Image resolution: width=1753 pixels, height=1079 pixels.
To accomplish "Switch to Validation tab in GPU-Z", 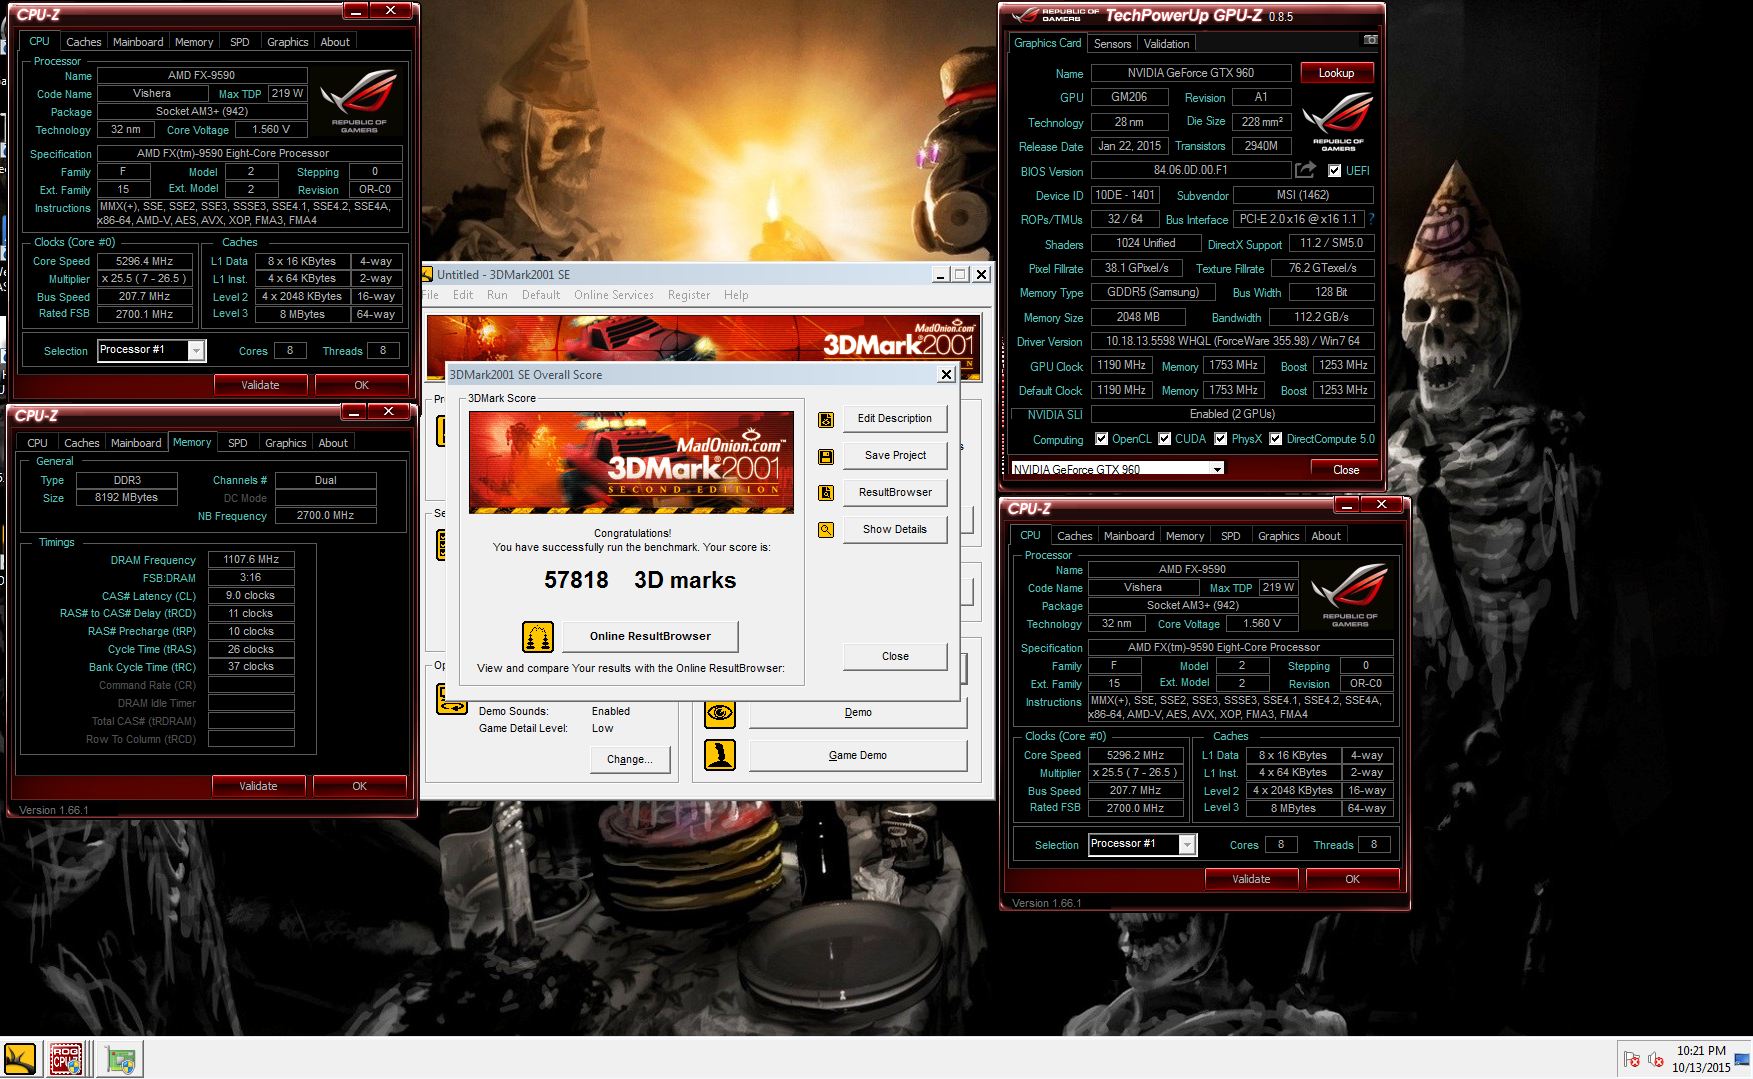I will [x=1166, y=44].
